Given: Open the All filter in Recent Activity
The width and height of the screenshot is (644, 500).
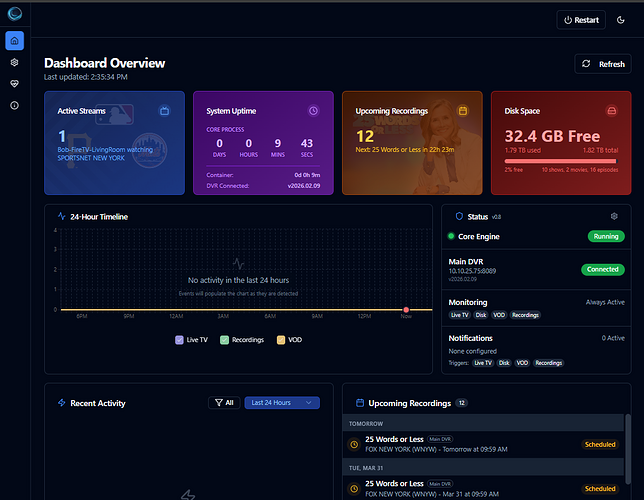Looking at the screenshot, I should (x=224, y=402).
